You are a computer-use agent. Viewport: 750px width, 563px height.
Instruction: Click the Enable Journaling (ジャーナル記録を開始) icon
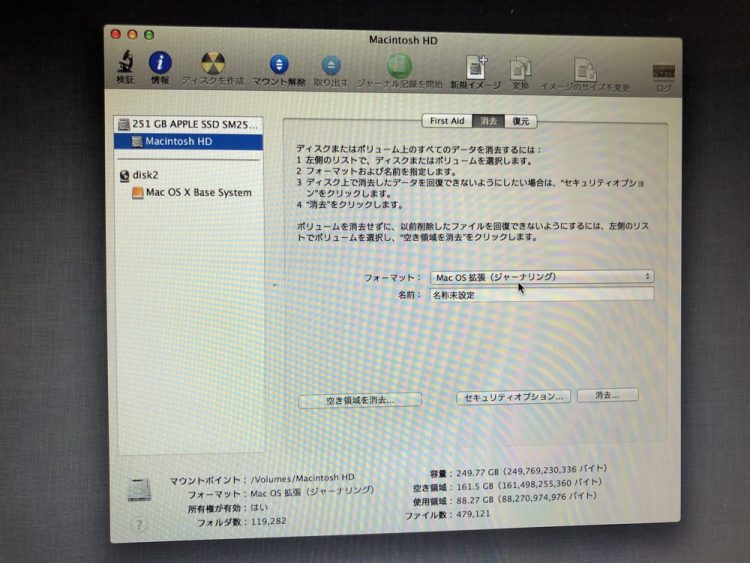pyautogui.click(x=399, y=66)
